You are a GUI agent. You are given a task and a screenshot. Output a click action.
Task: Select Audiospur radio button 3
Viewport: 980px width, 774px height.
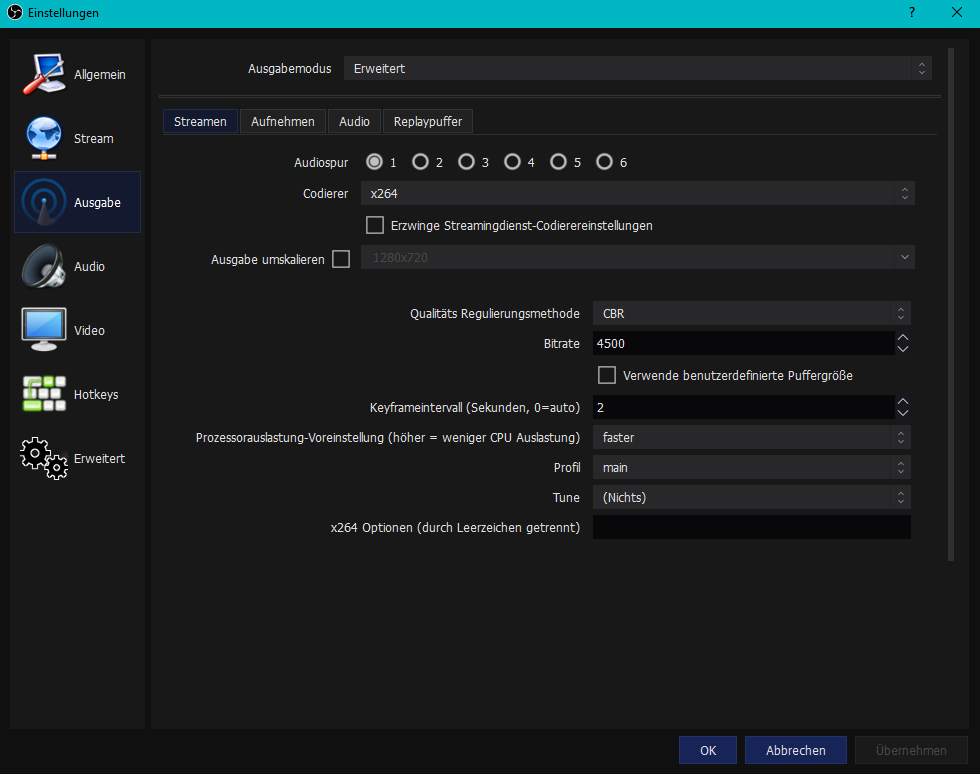pyautogui.click(x=466, y=162)
